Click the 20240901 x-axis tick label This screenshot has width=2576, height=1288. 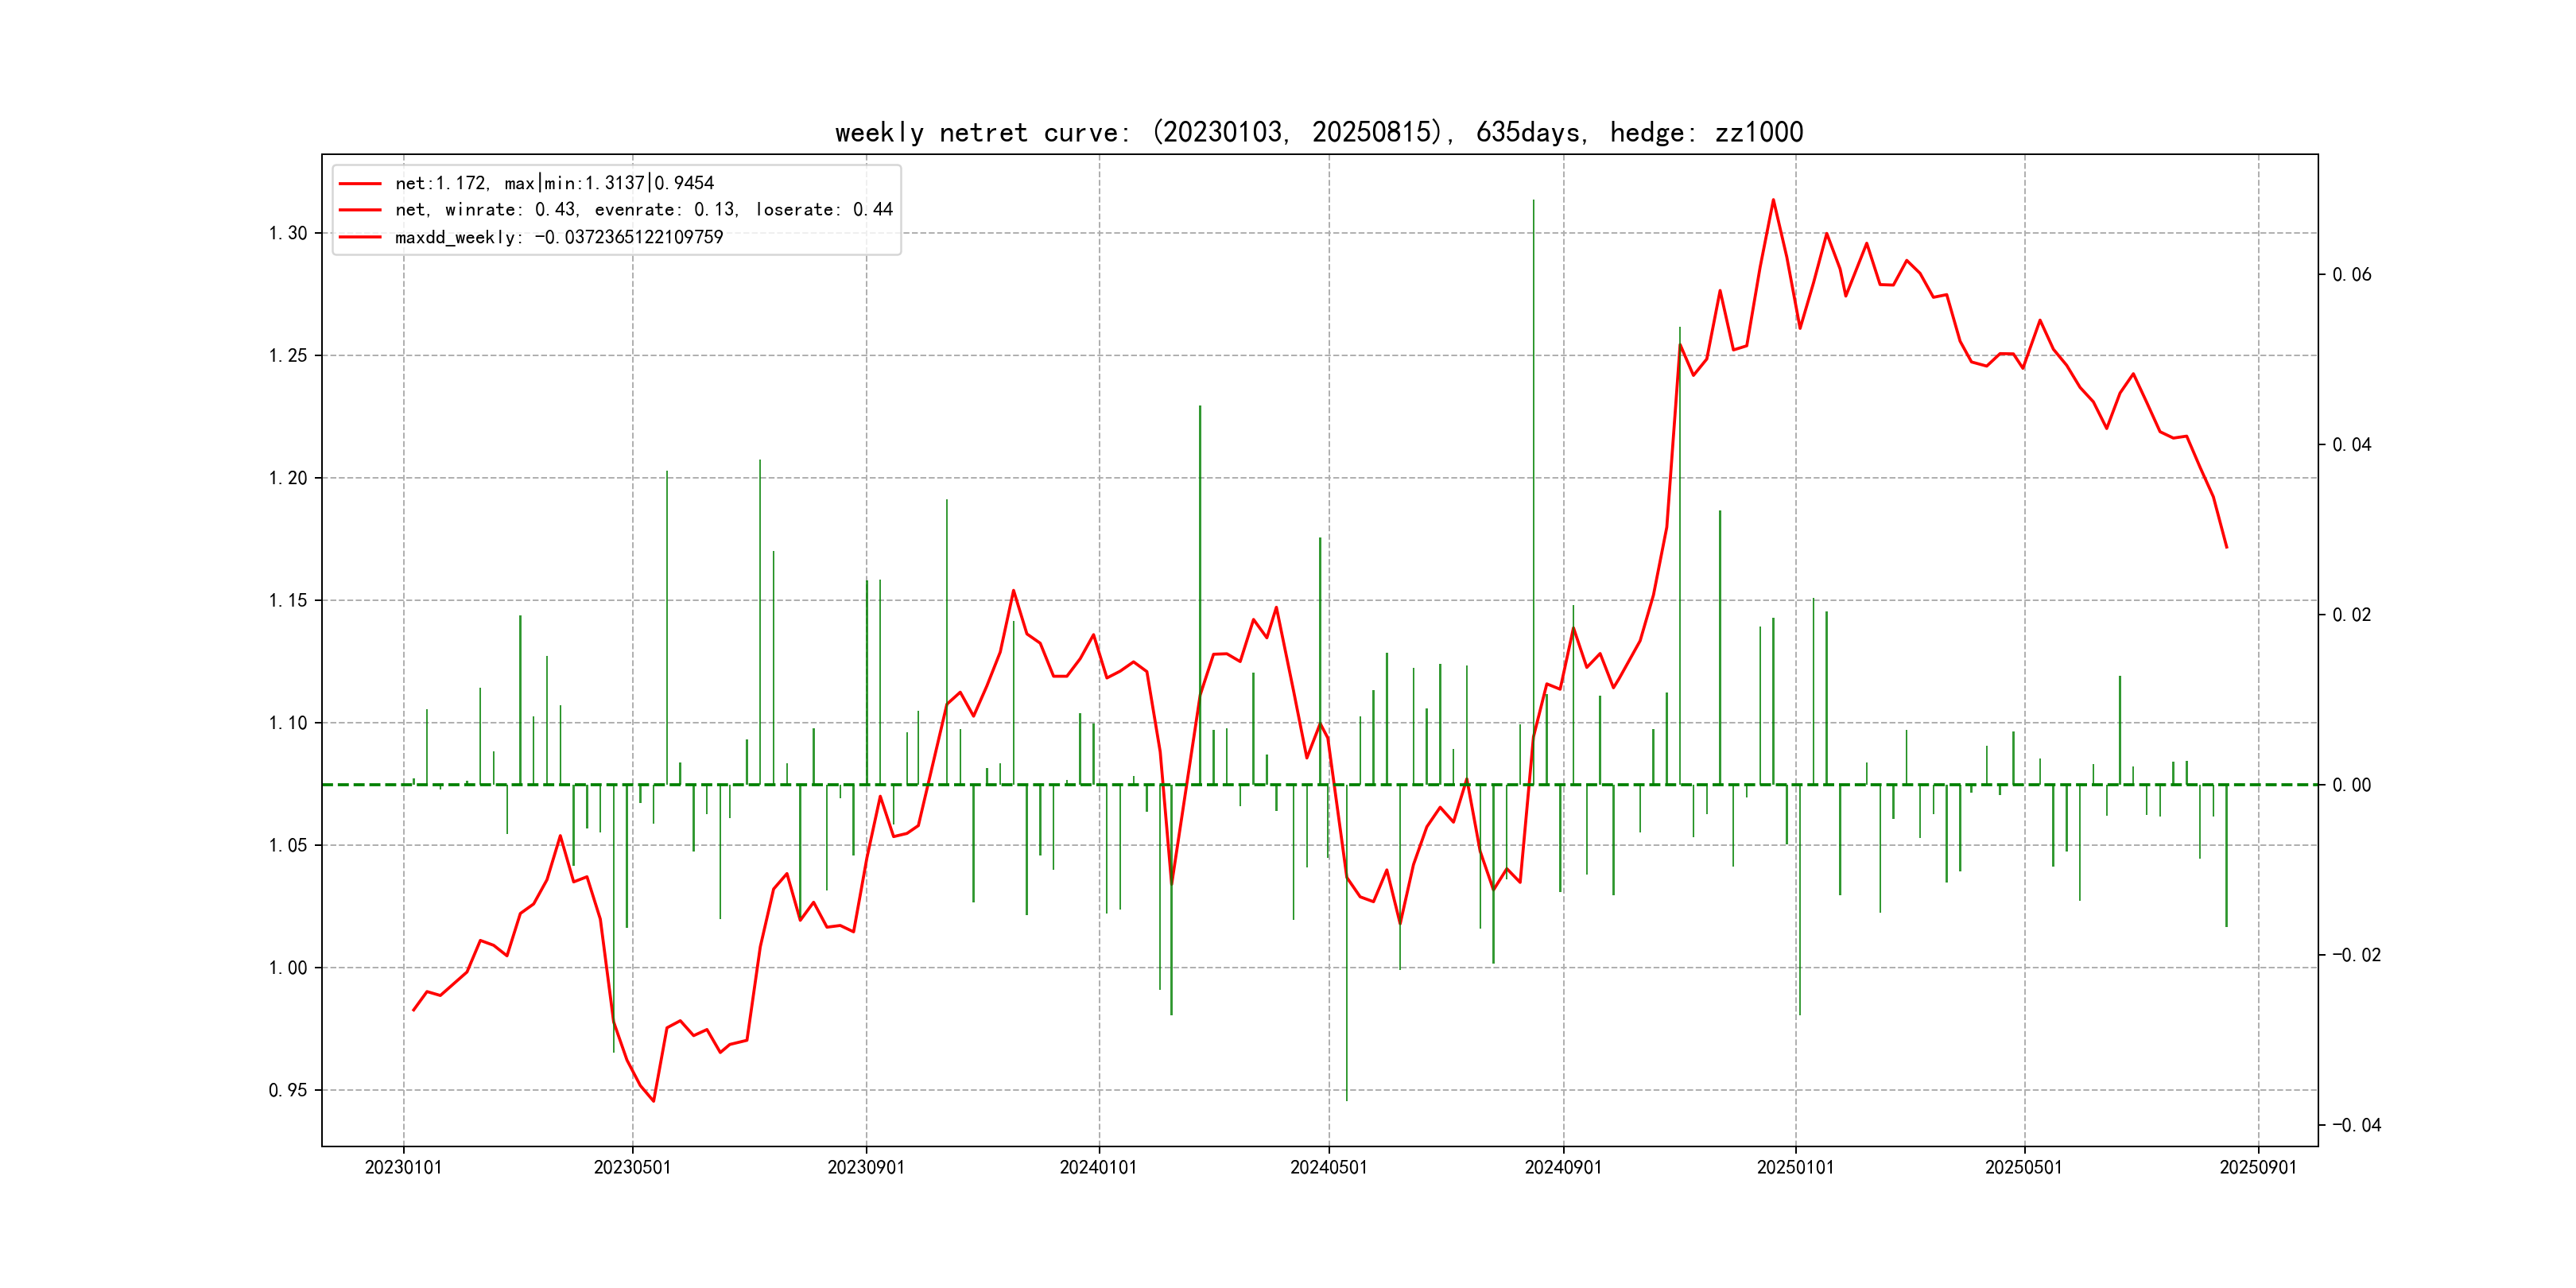pos(1563,1168)
